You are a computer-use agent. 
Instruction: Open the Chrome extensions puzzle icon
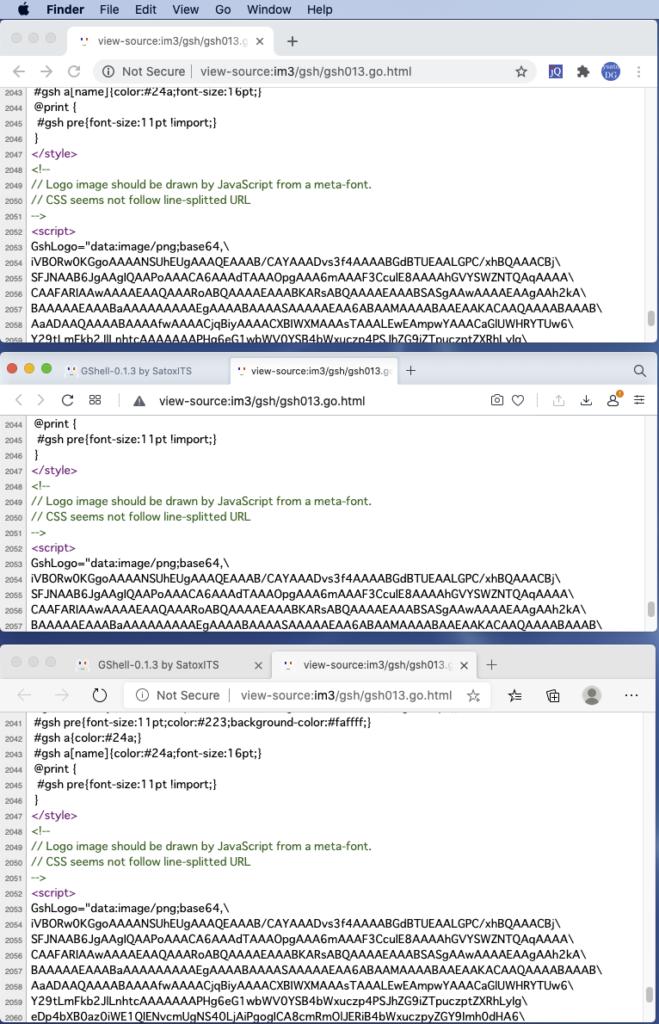click(x=583, y=72)
